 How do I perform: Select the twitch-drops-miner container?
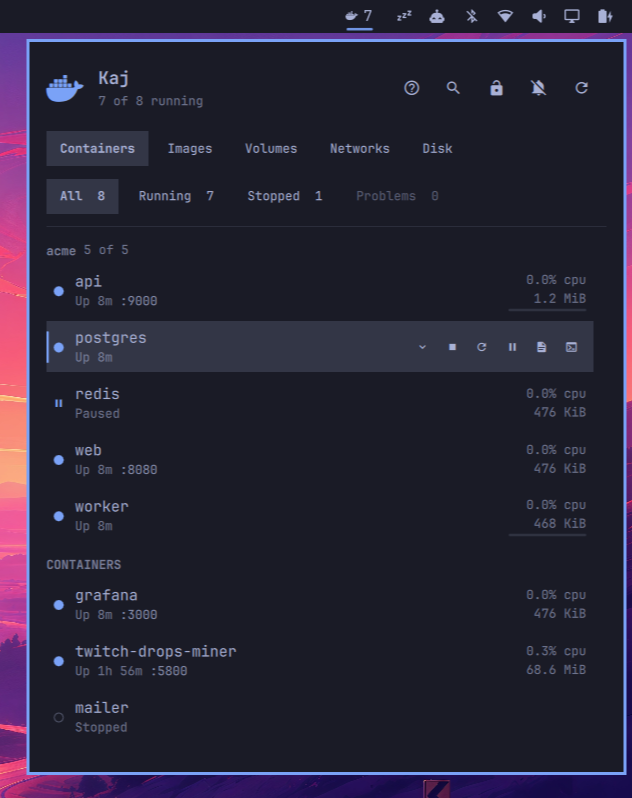coord(320,661)
